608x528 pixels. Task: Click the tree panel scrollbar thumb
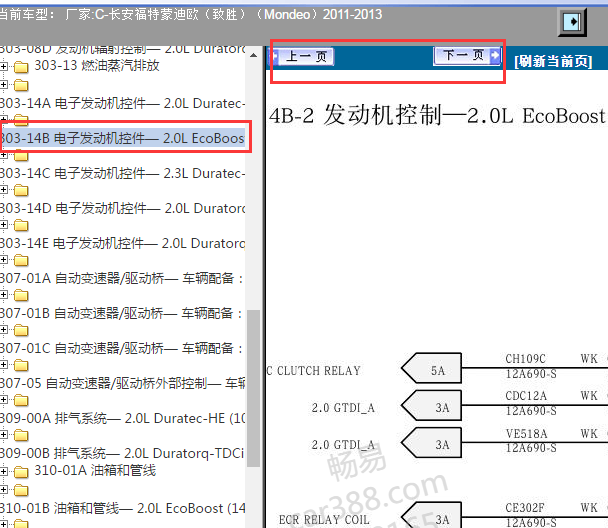click(254, 388)
